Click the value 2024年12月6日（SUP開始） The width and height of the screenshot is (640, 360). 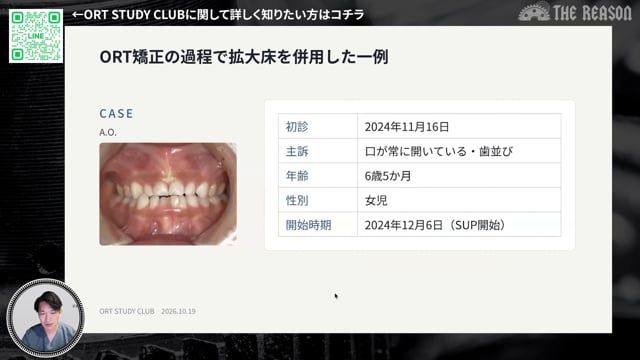pyautogui.click(x=436, y=225)
